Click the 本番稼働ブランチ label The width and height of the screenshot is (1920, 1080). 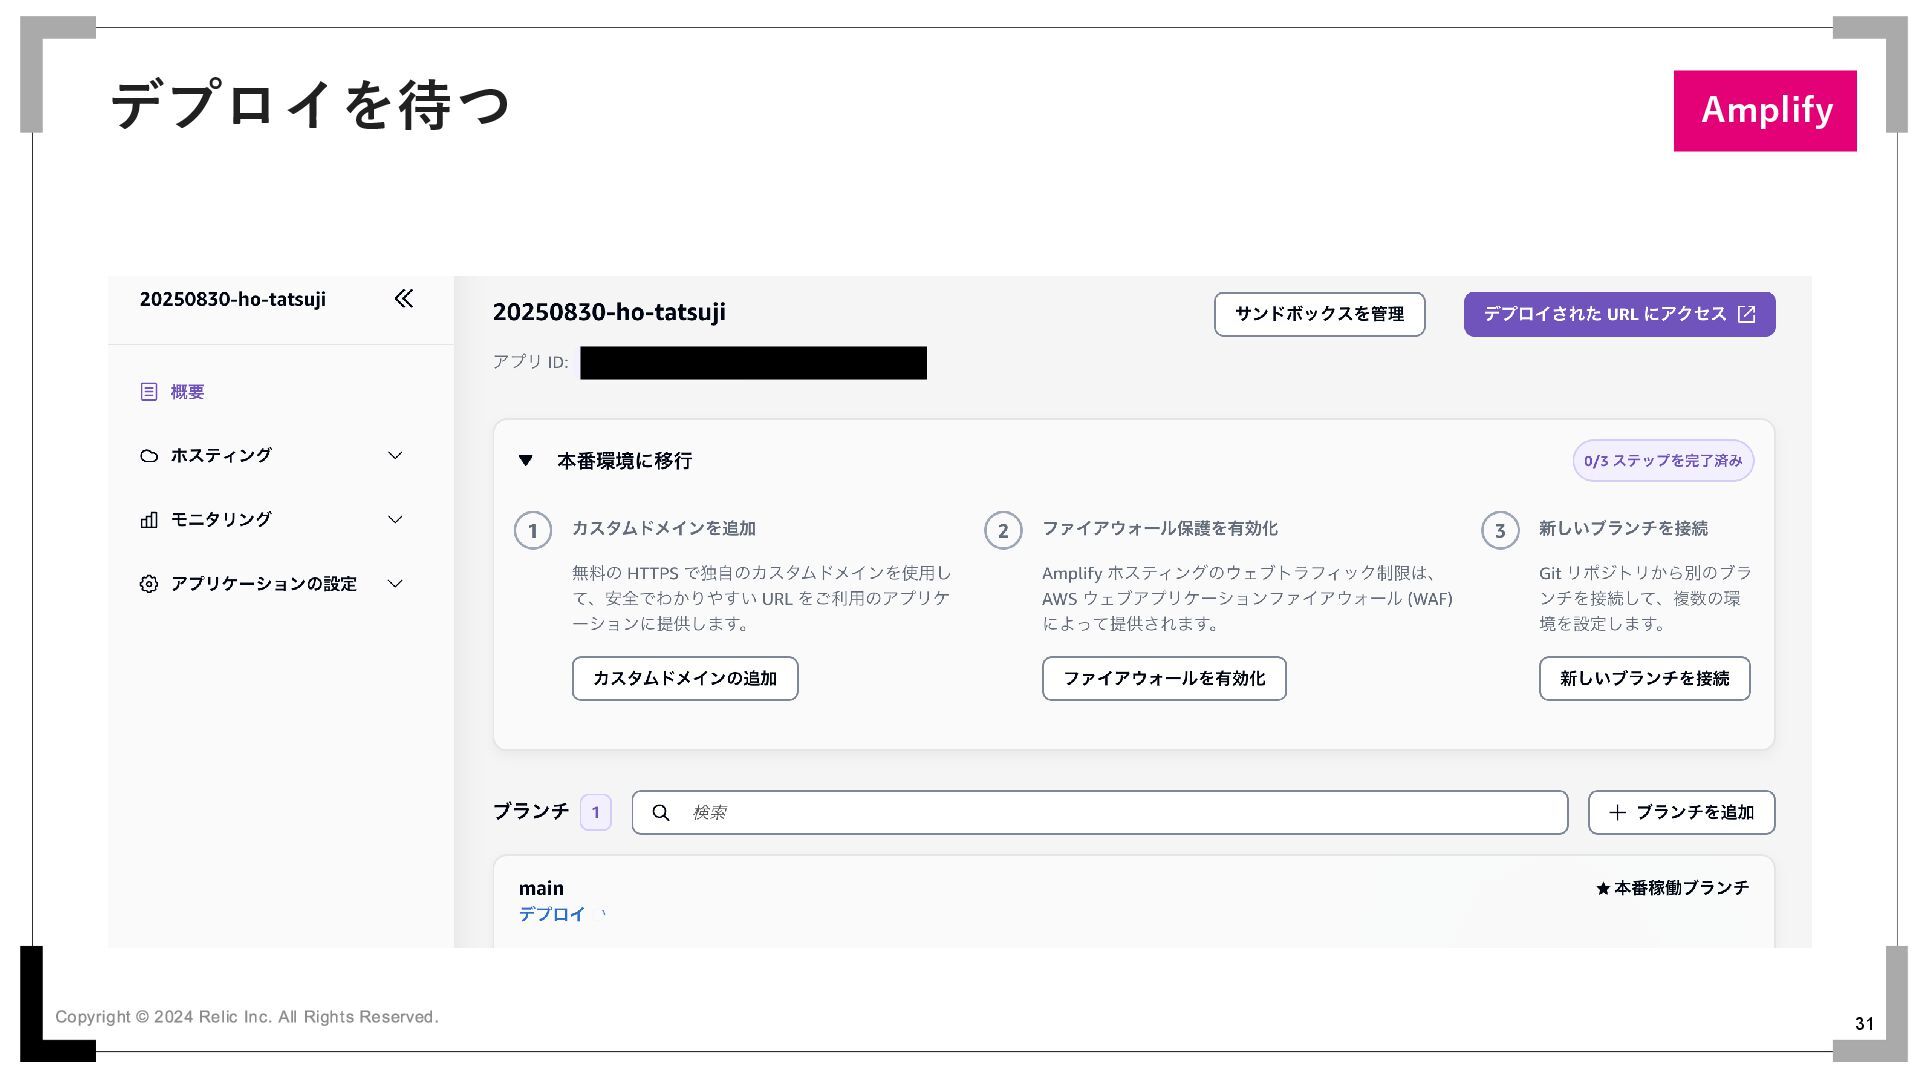[x=1681, y=888]
